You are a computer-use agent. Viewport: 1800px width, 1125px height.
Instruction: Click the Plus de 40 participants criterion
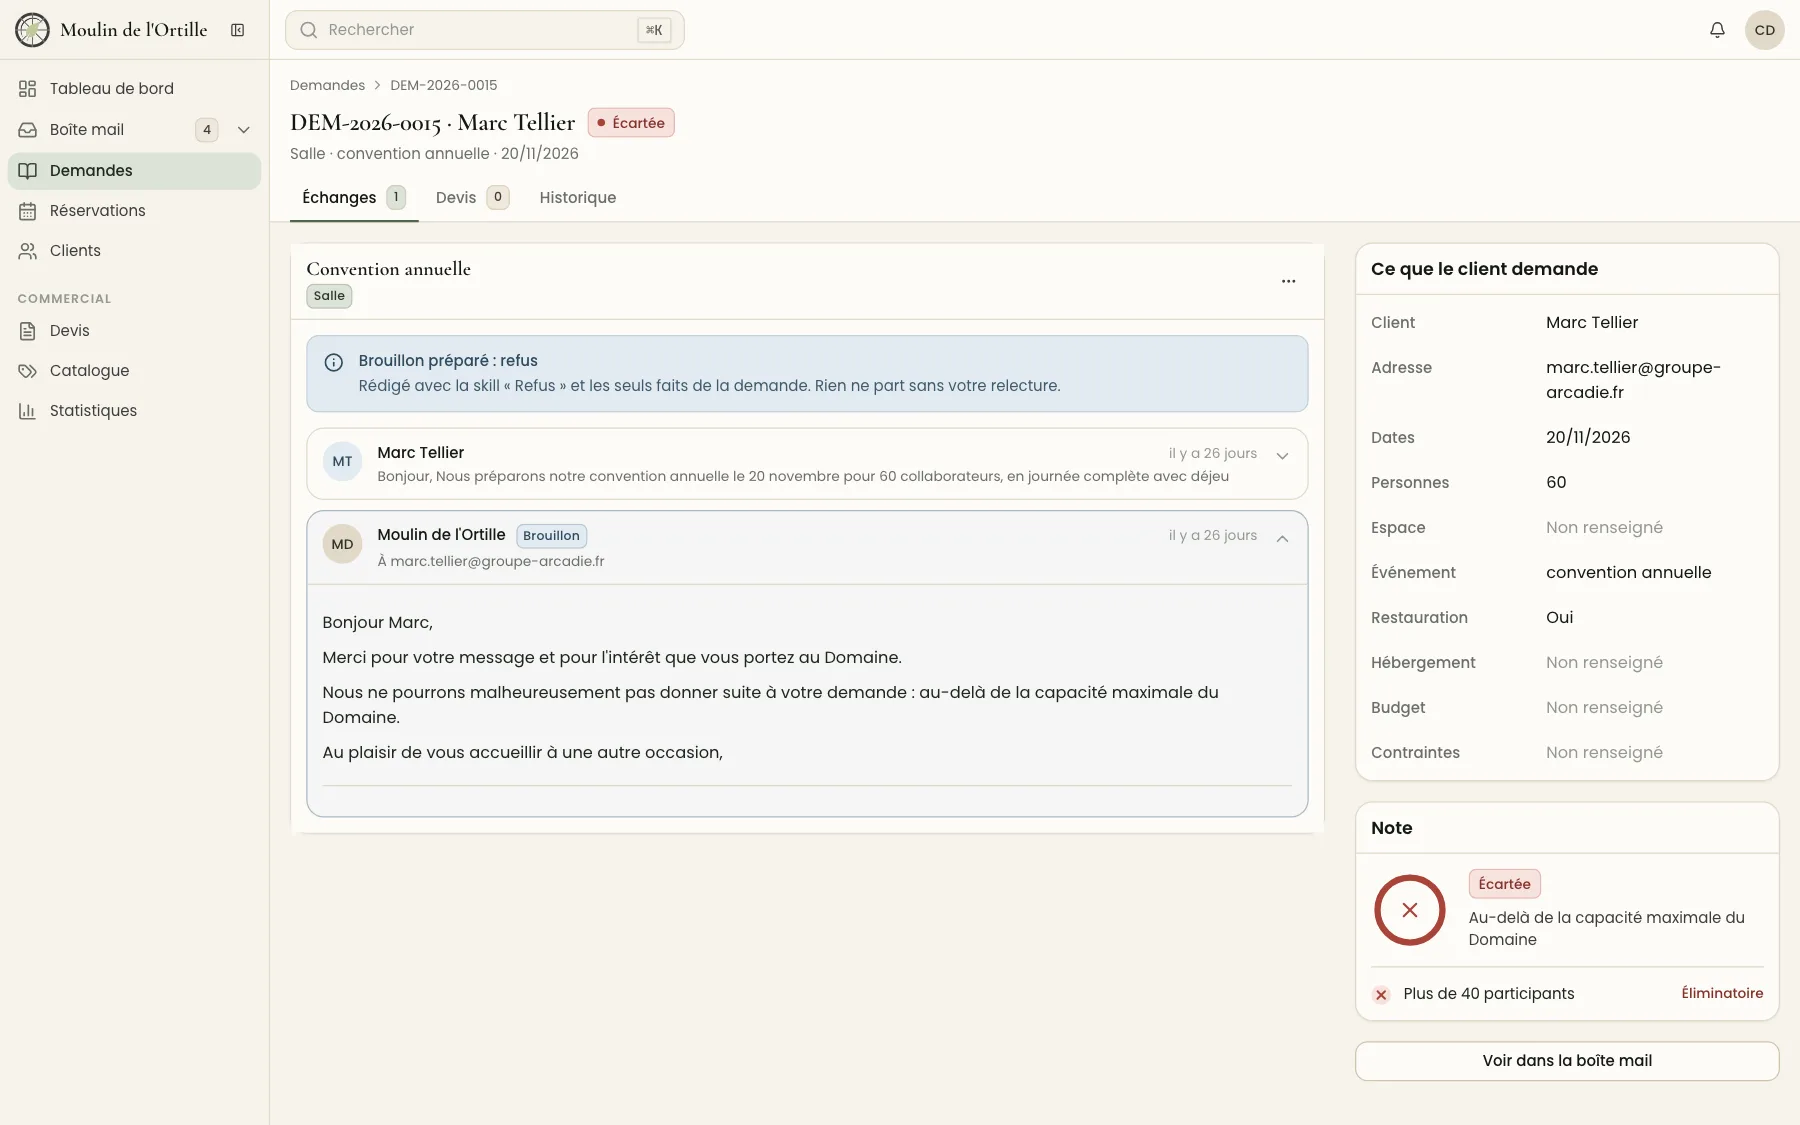[x=1488, y=993]
